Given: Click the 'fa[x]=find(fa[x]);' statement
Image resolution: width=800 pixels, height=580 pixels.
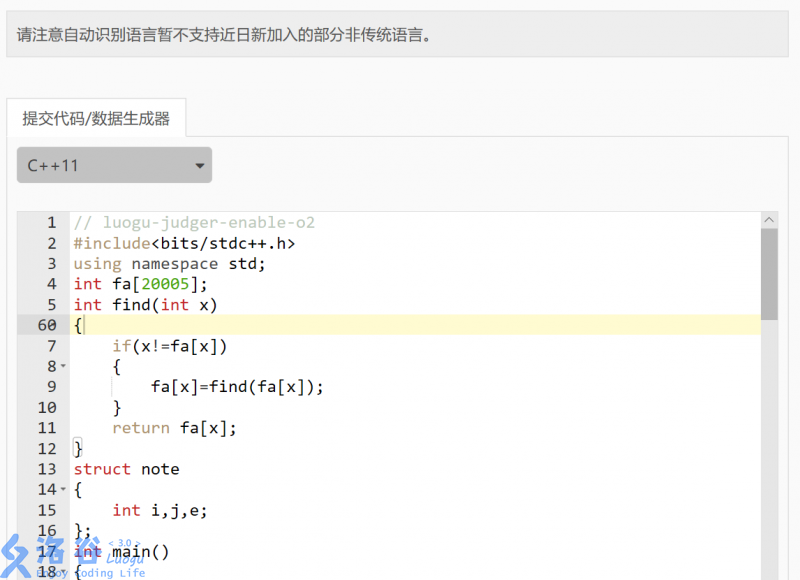Looking at the screenshot, I should pyautogui.click(x=237, y=387).
